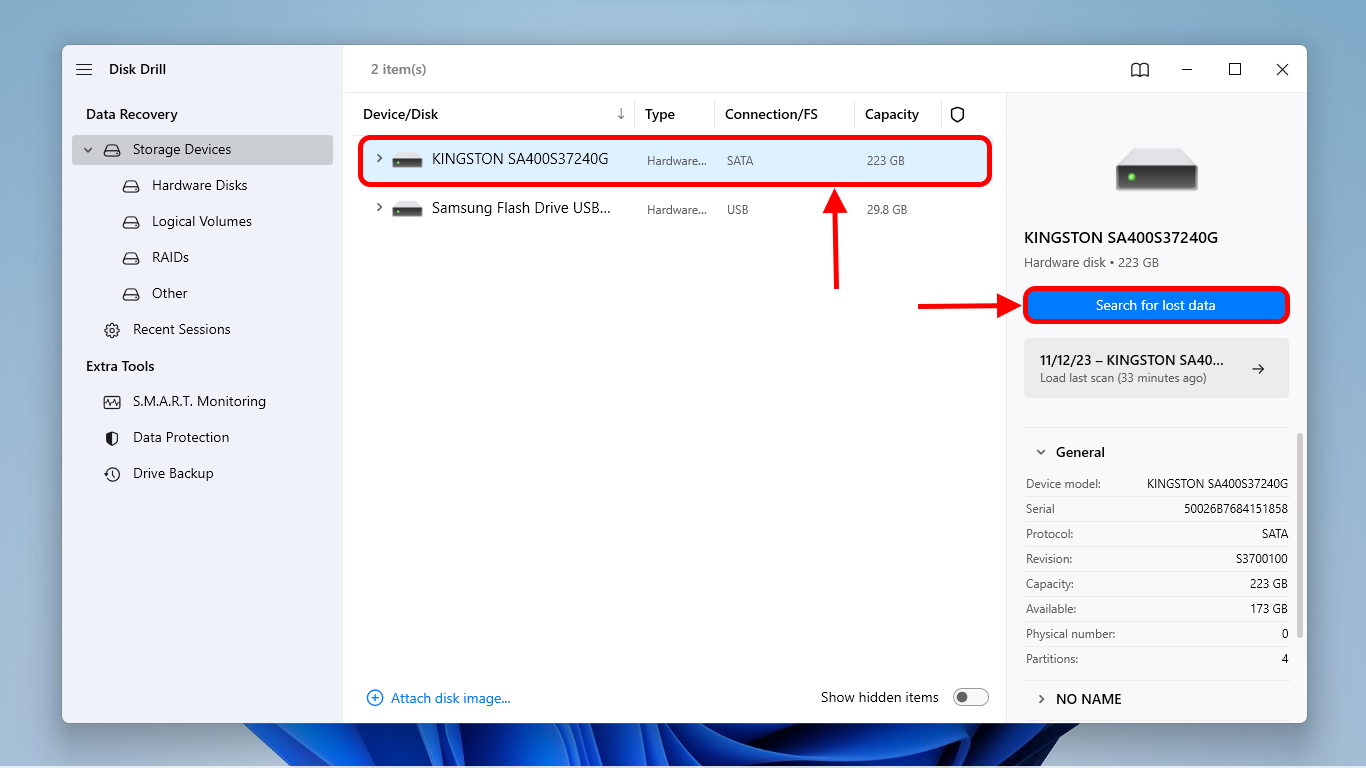
Task: Click the Hardware Disks disk icon
Action: click(x=131, y=186)
